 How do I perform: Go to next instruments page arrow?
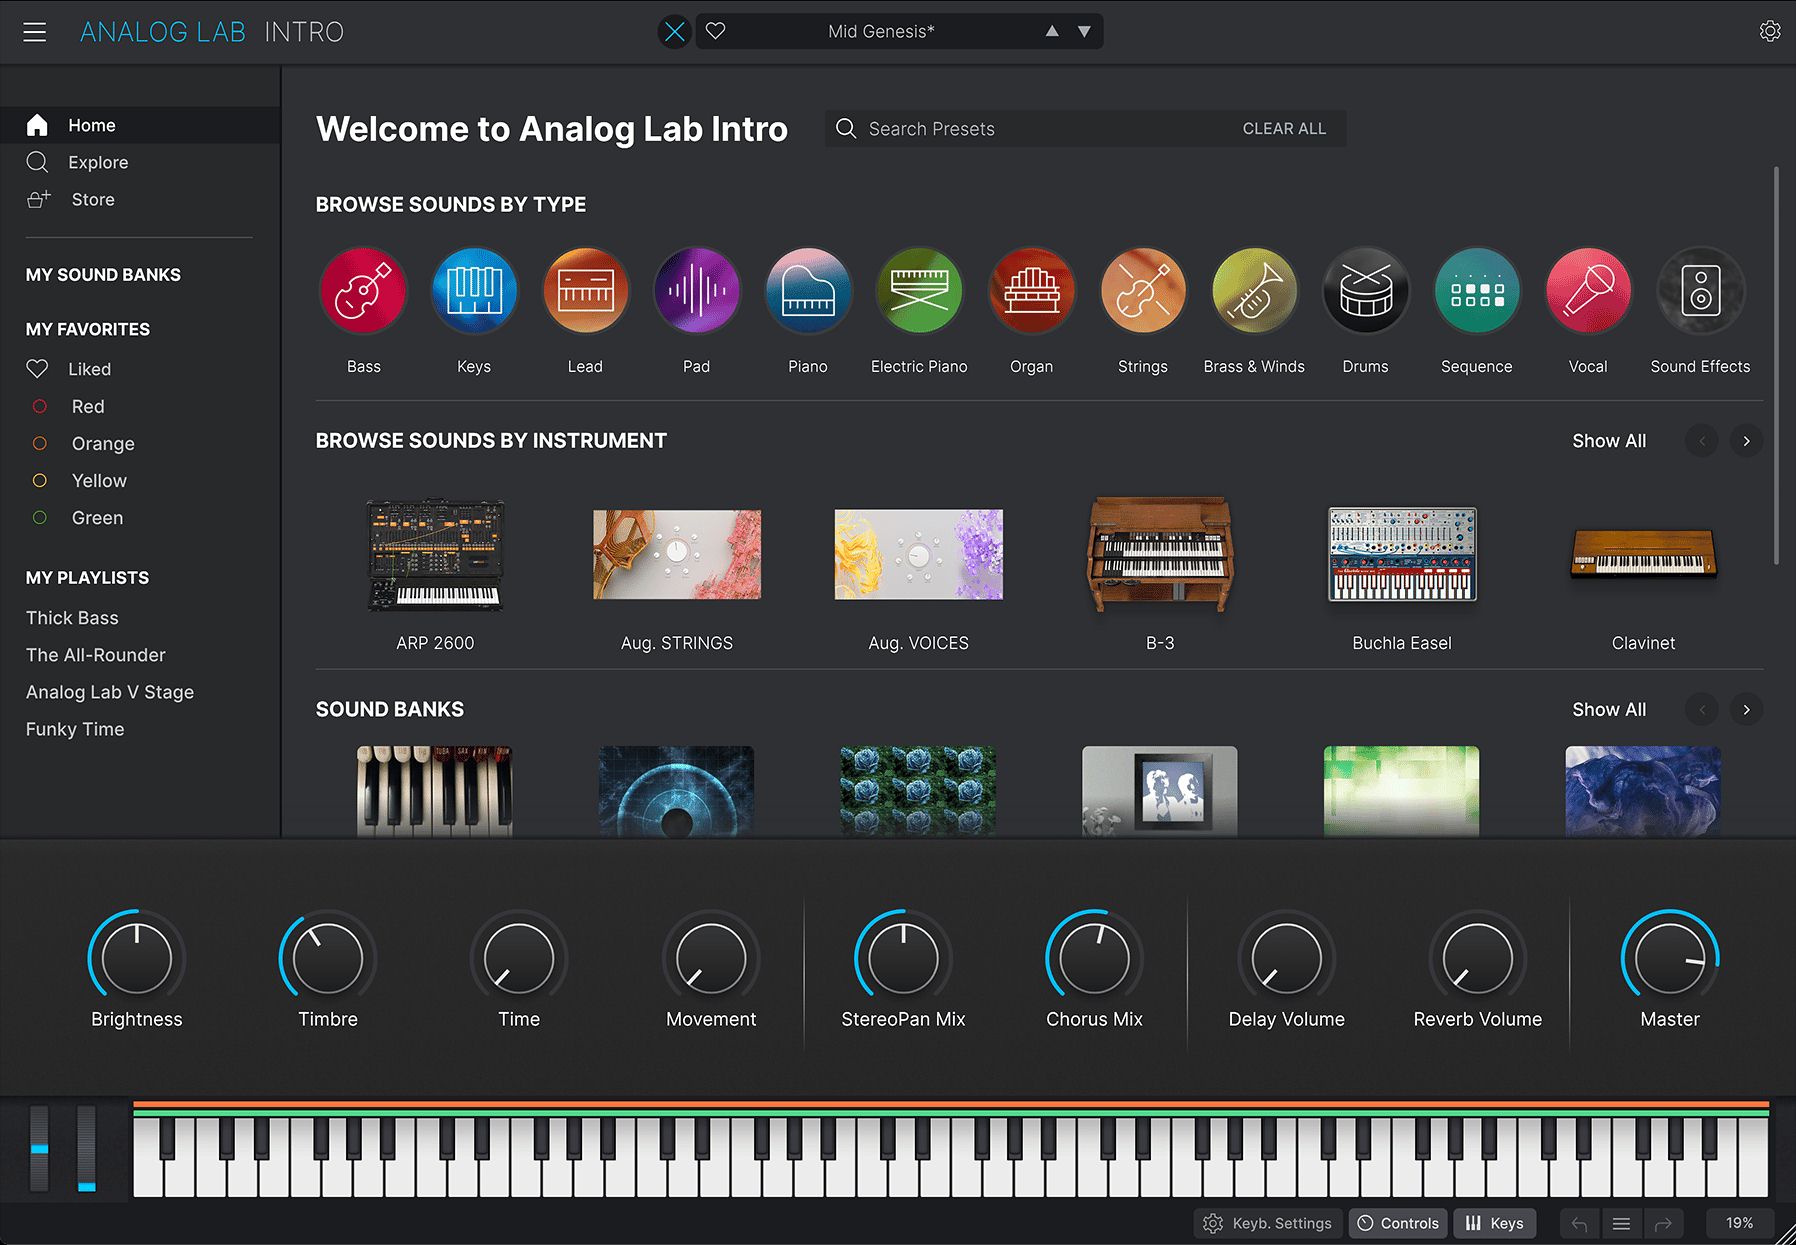[1746, 441]
